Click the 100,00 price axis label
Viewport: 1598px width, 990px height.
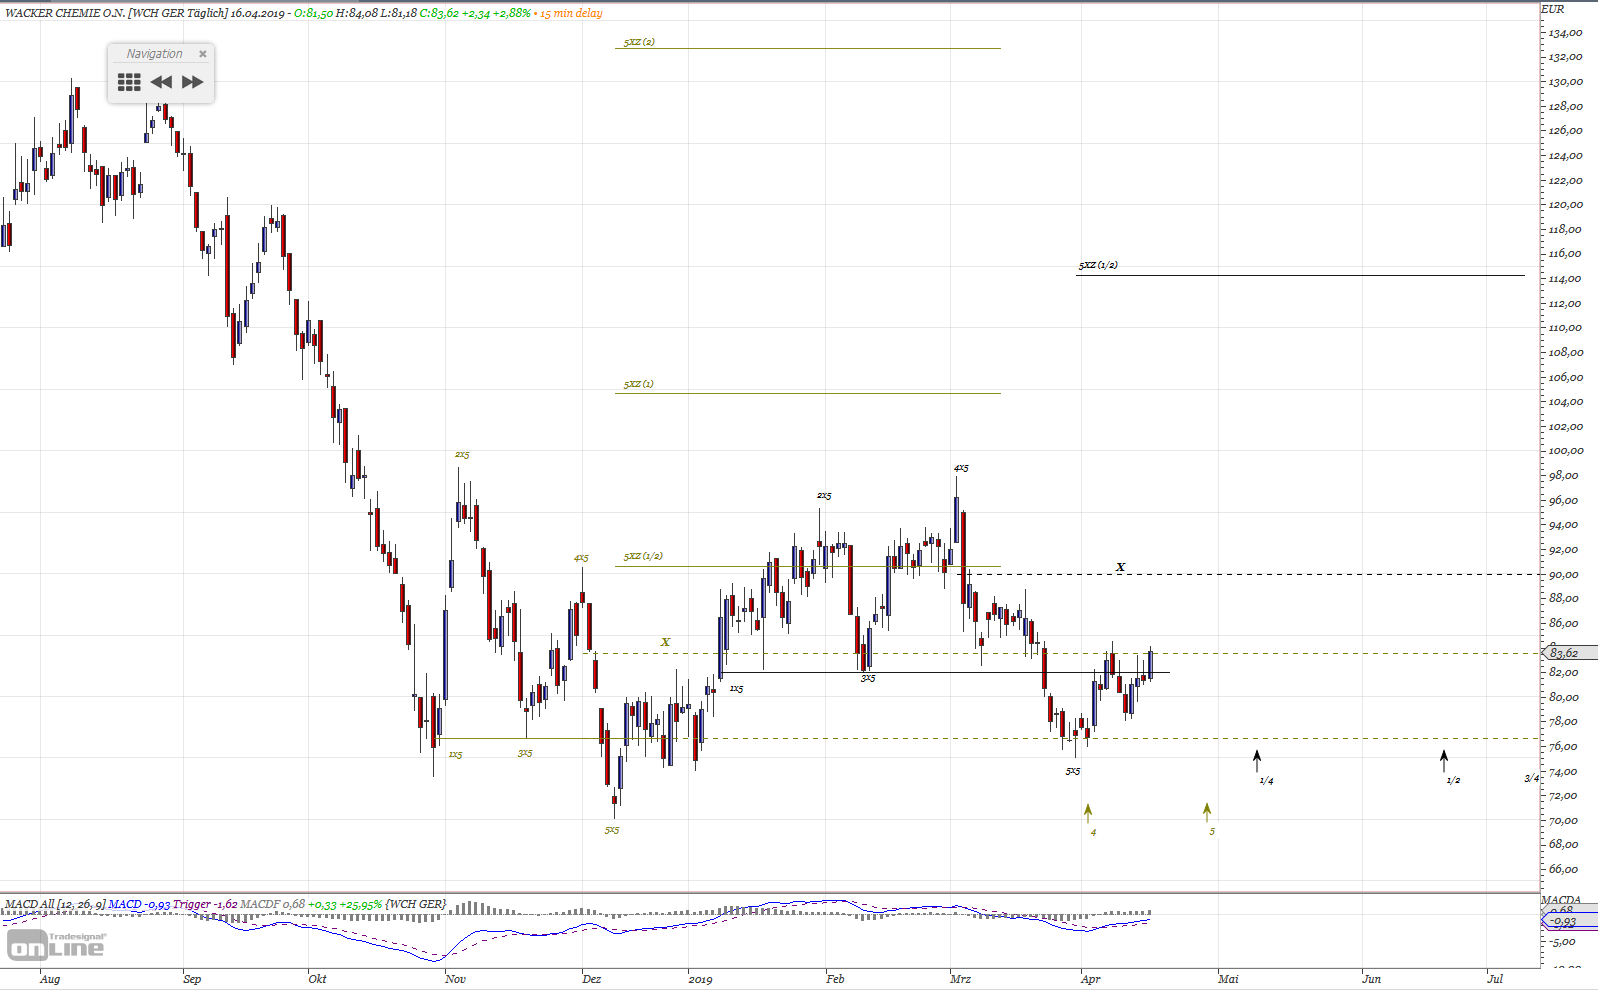tap(1566, 451)
